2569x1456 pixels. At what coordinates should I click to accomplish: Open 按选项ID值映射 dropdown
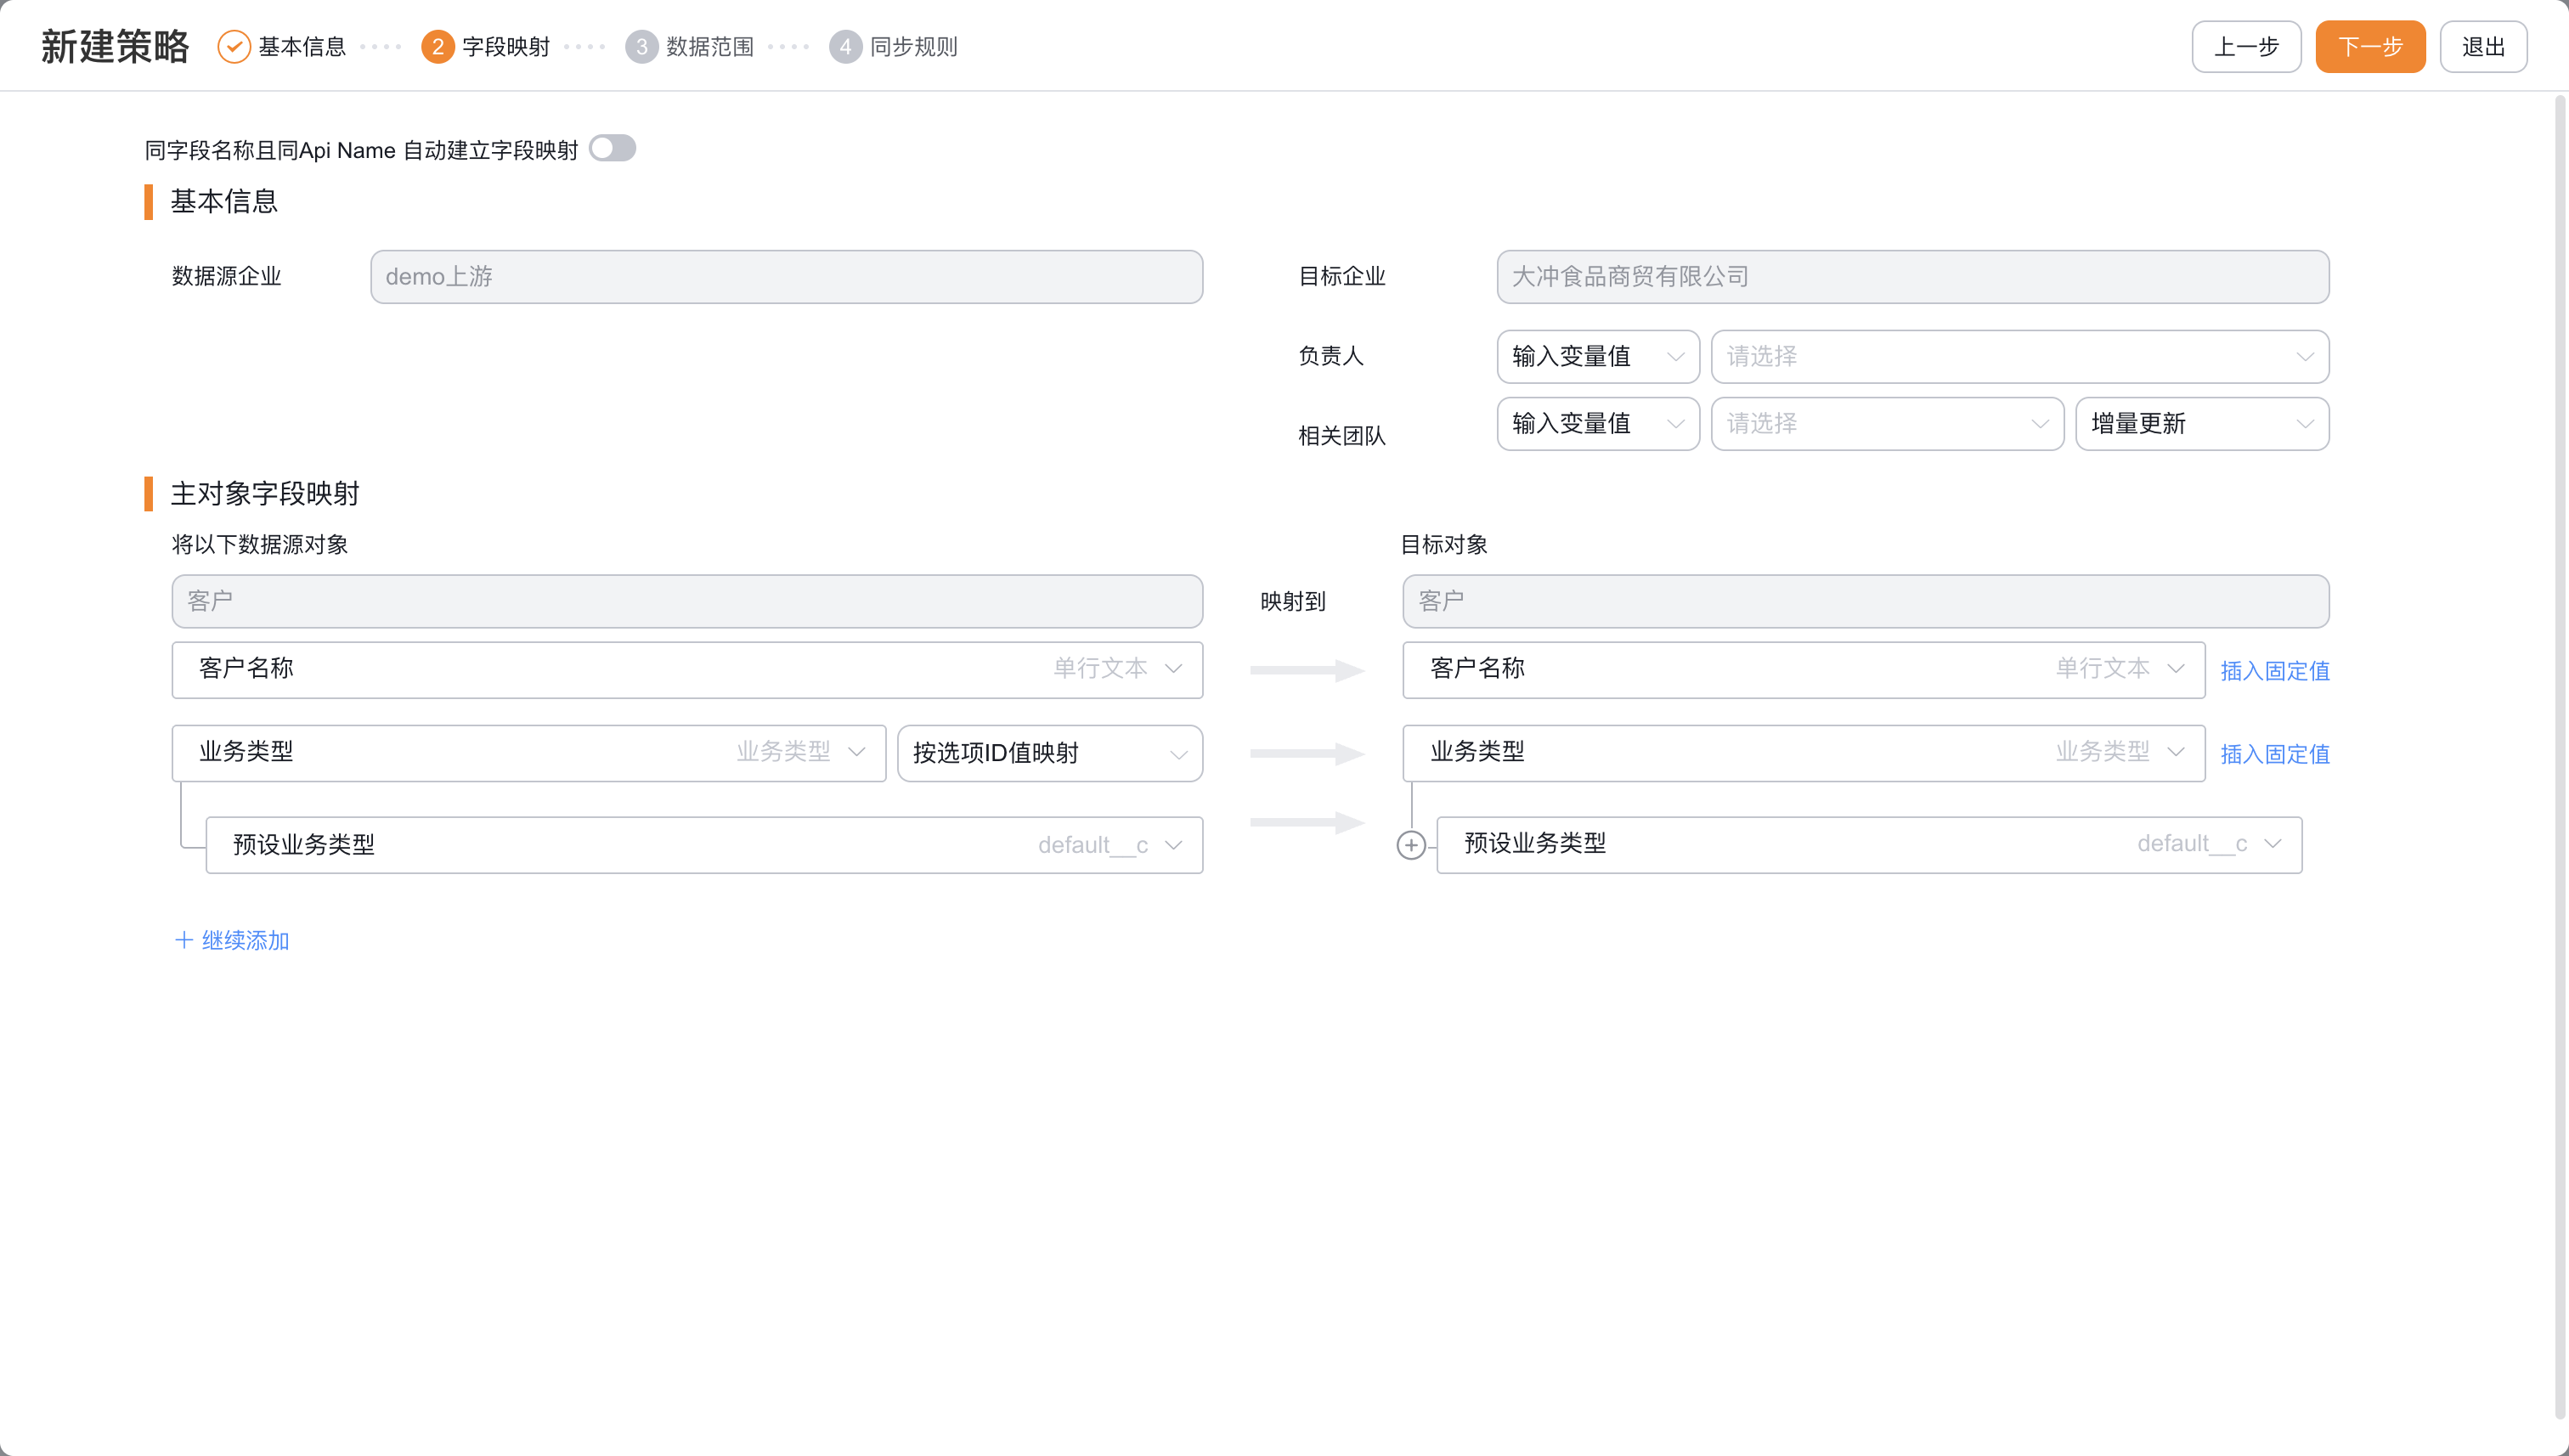point(1049,753)
